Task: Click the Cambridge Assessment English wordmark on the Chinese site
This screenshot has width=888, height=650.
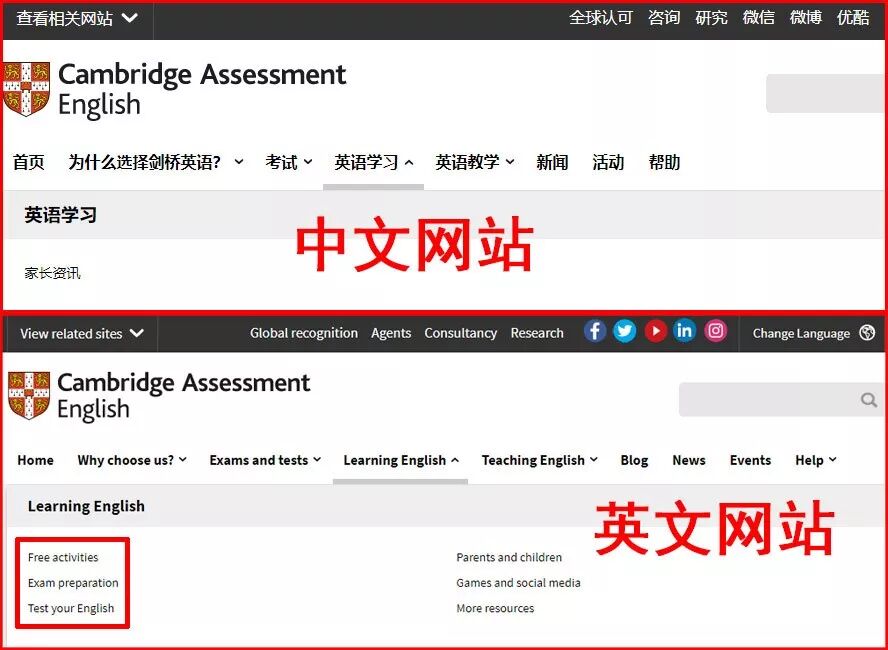Action: (x=202, y=91)
